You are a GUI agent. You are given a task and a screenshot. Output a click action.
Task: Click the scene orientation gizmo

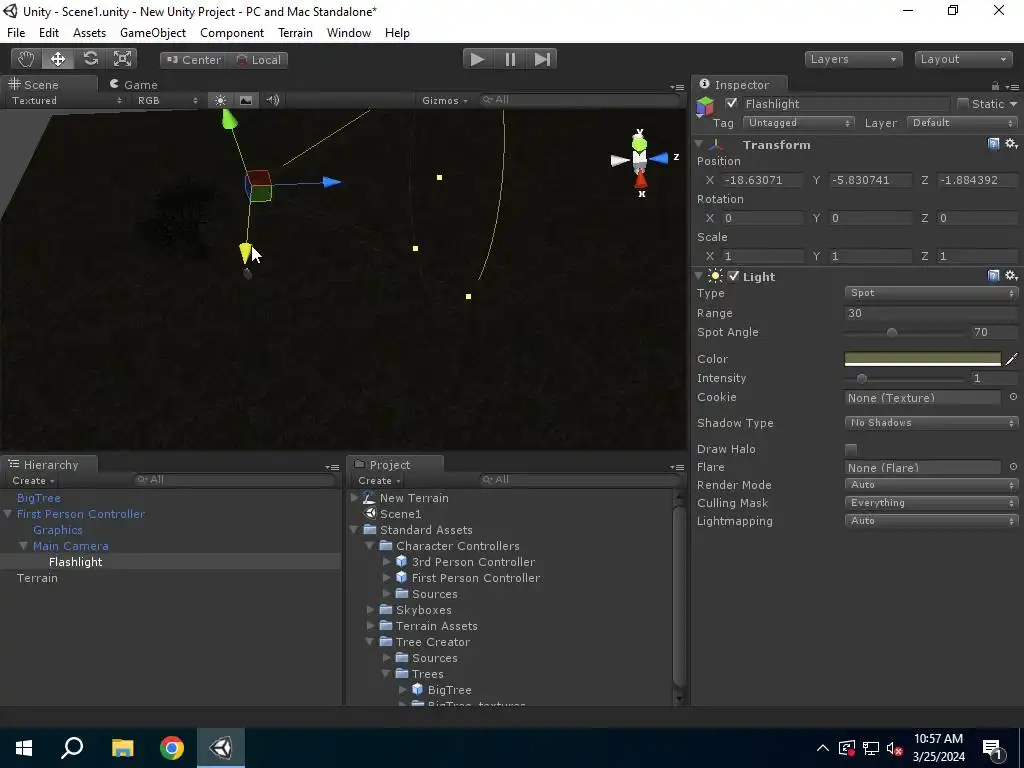pos(640,161)
